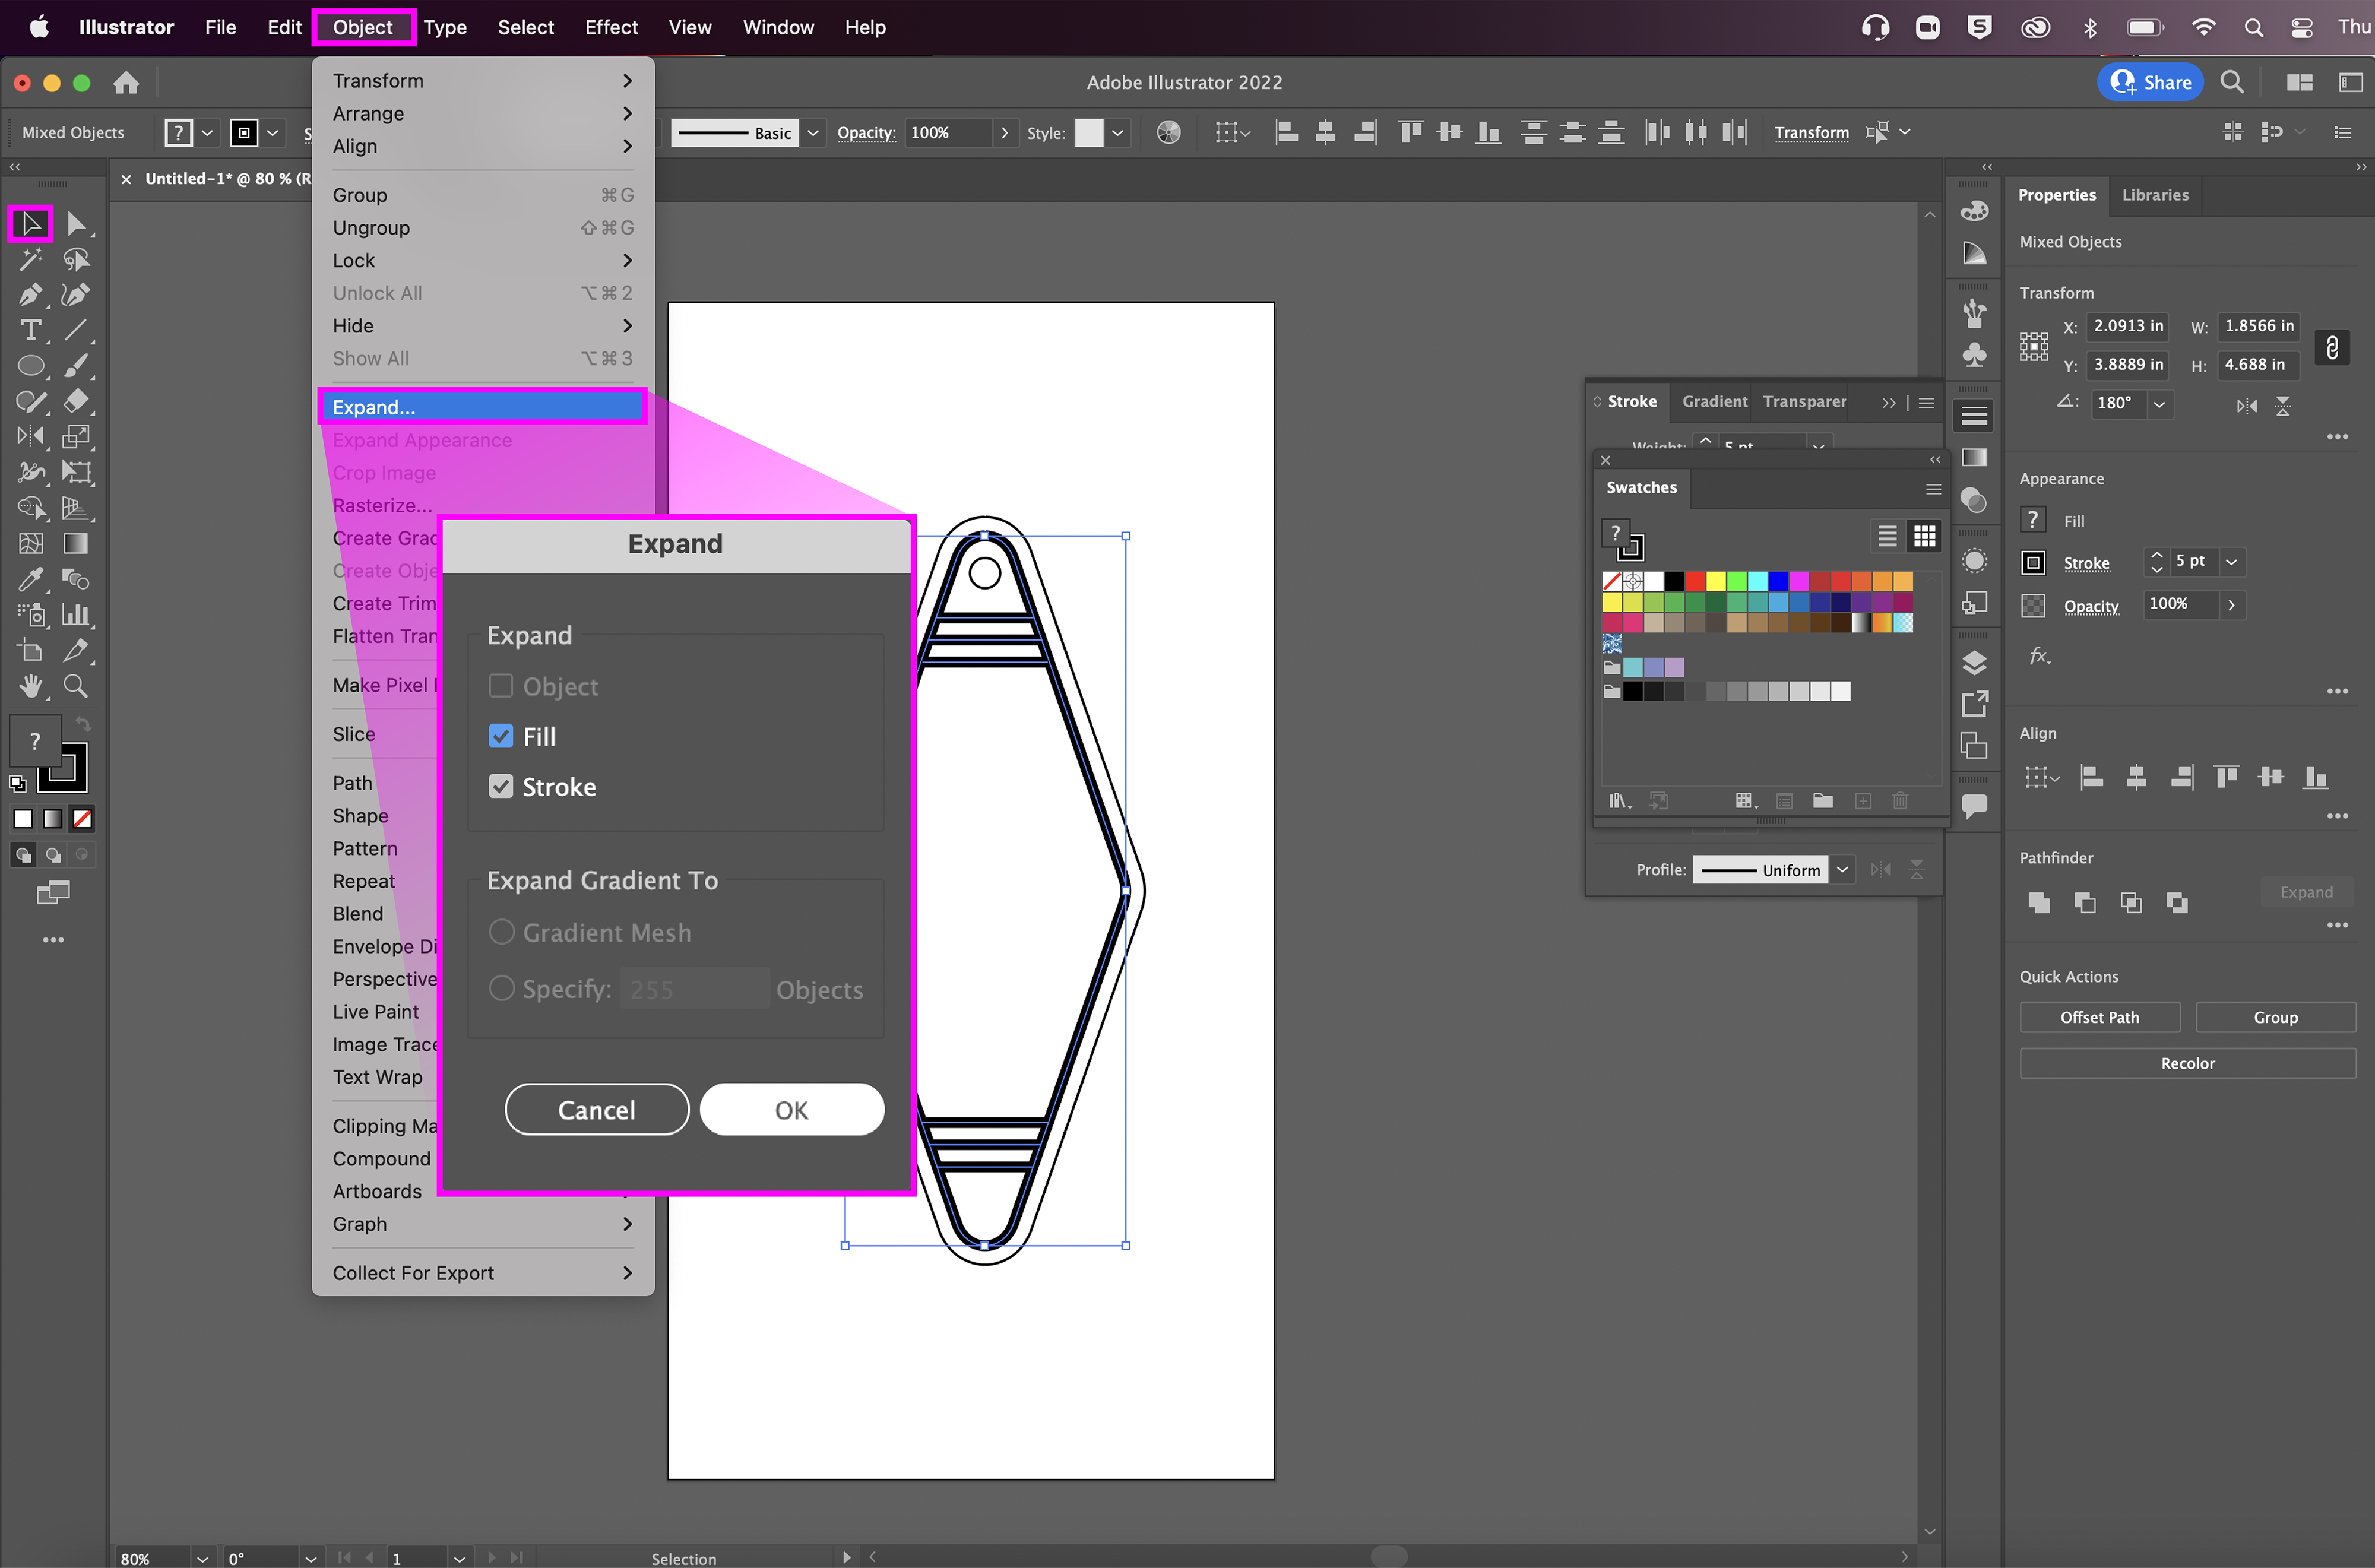Click the Offset Path quick action
The height and width of the screenshot is (1568, 2375).
[2099, 1017]
